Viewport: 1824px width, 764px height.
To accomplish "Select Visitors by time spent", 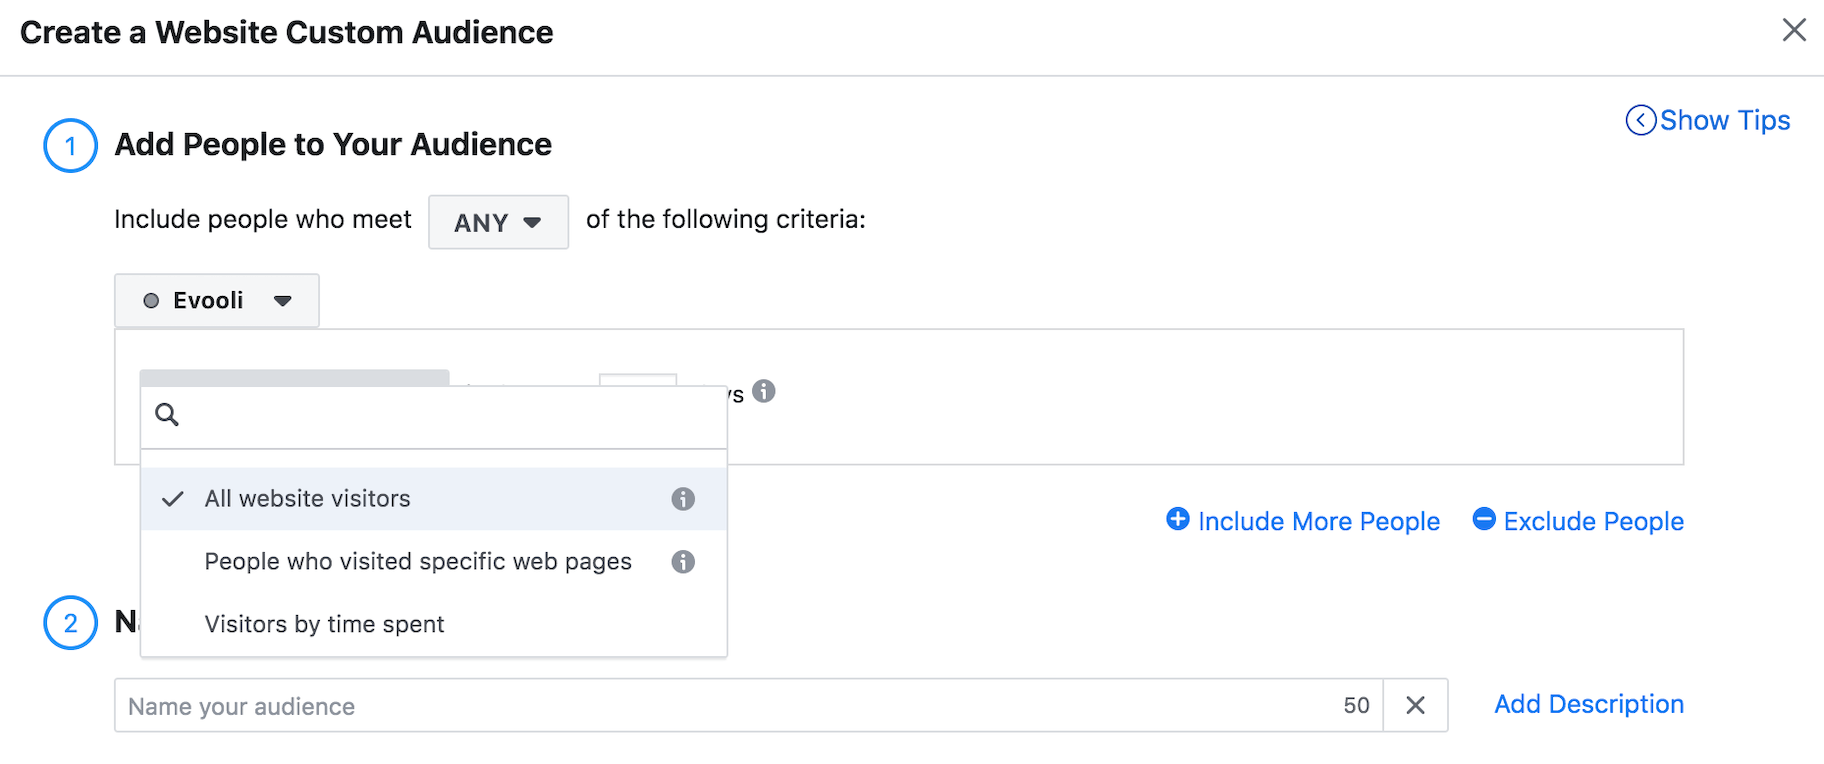I will [324, 625].
